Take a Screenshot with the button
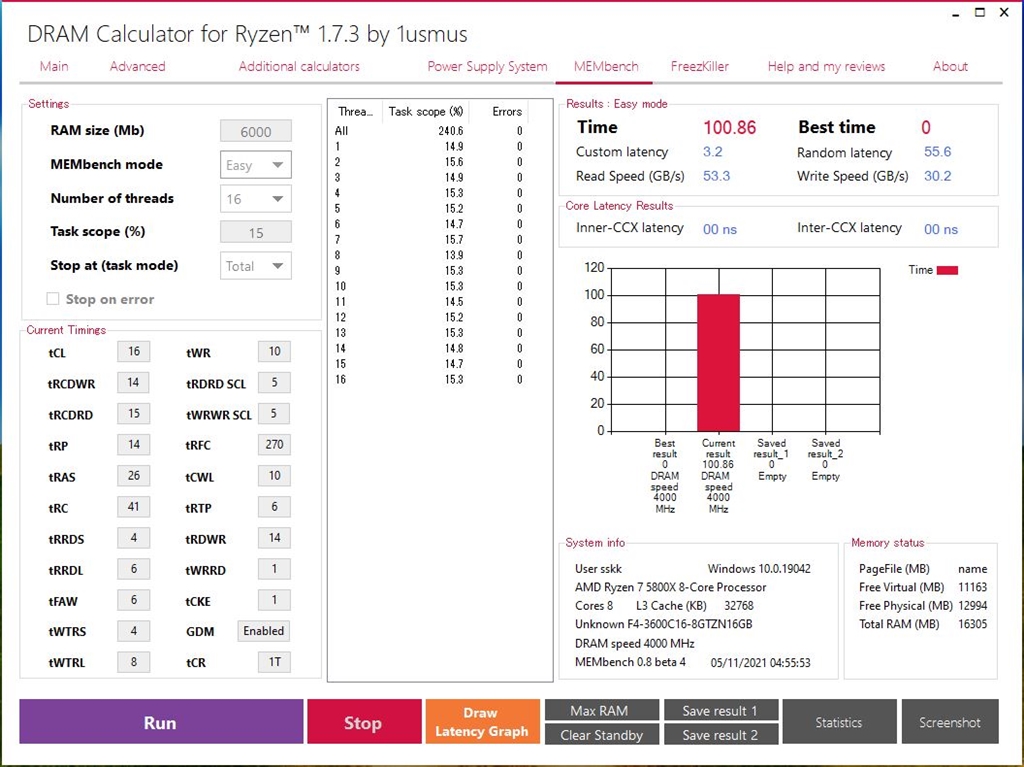 point(950,722)
